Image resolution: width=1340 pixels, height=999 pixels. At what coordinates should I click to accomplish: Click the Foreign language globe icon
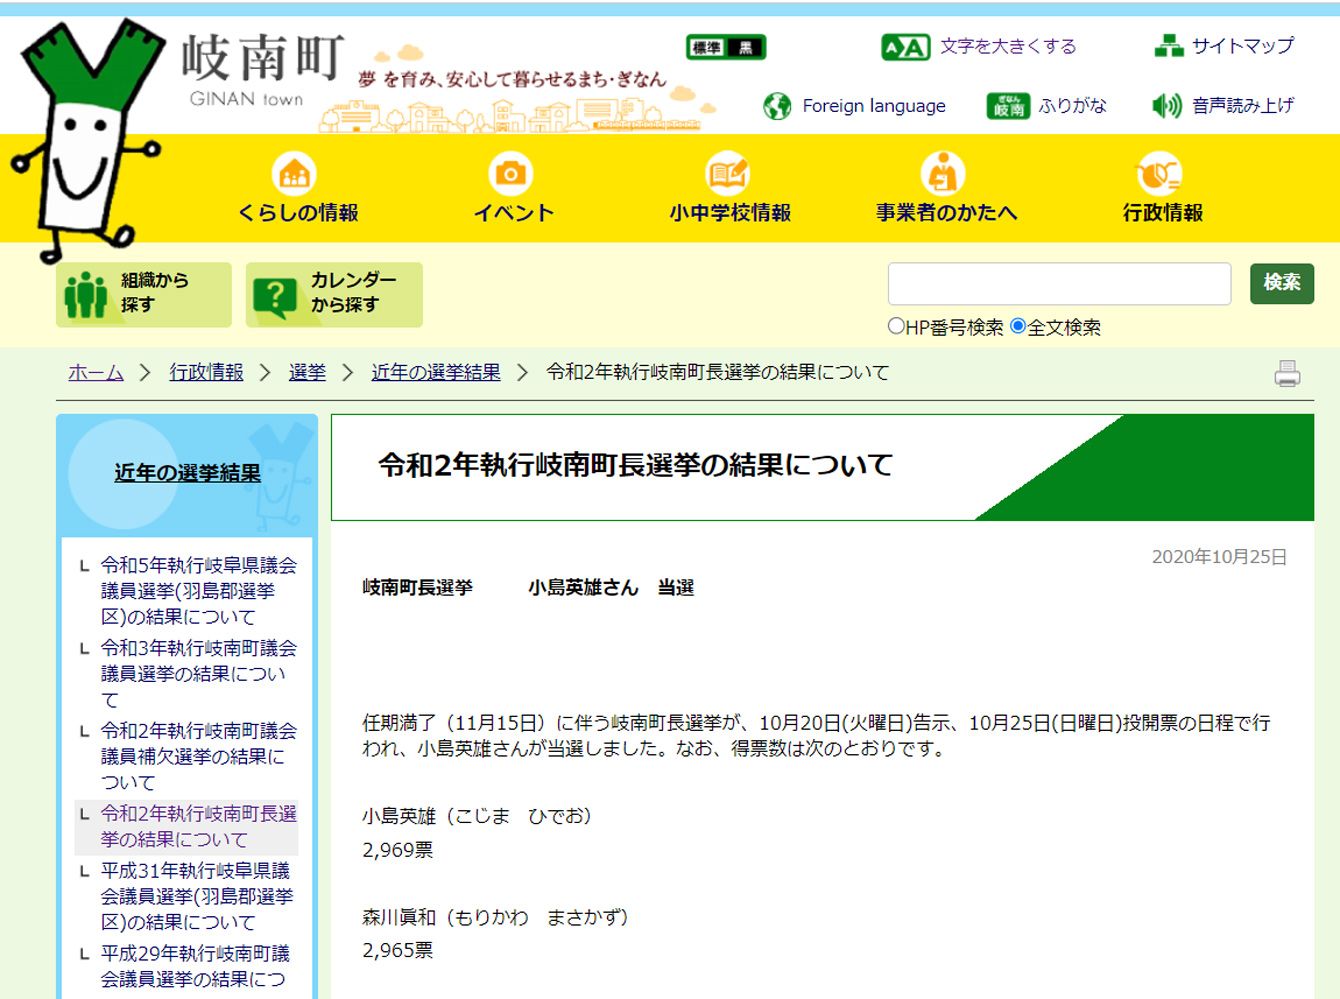tap(777, 106)
